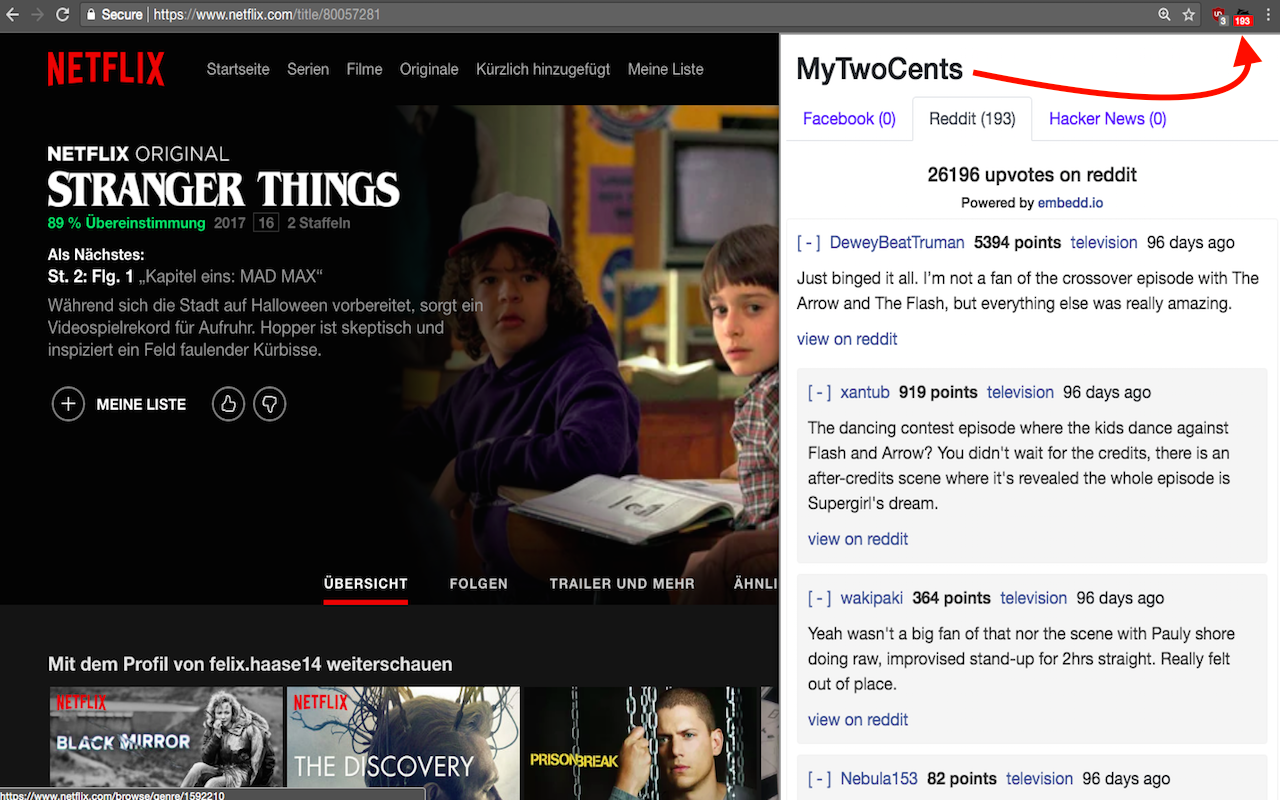The height and width of the screenshot is (800, 1280).
Task: Open the TRAILER UND MEHR tab
Action: point(622,583)
